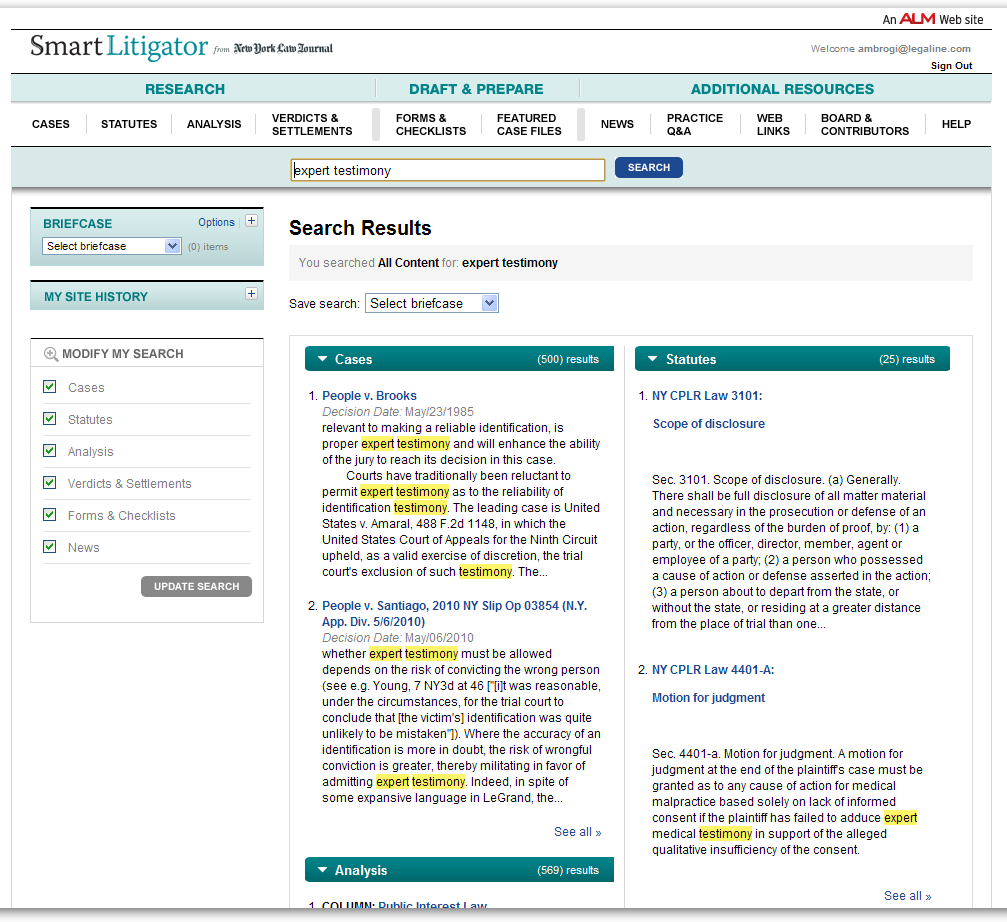The width and height of the screenshot is (1007, 922).
Task: Open Briefcase Options link
Action: click(x=216, y=222)
